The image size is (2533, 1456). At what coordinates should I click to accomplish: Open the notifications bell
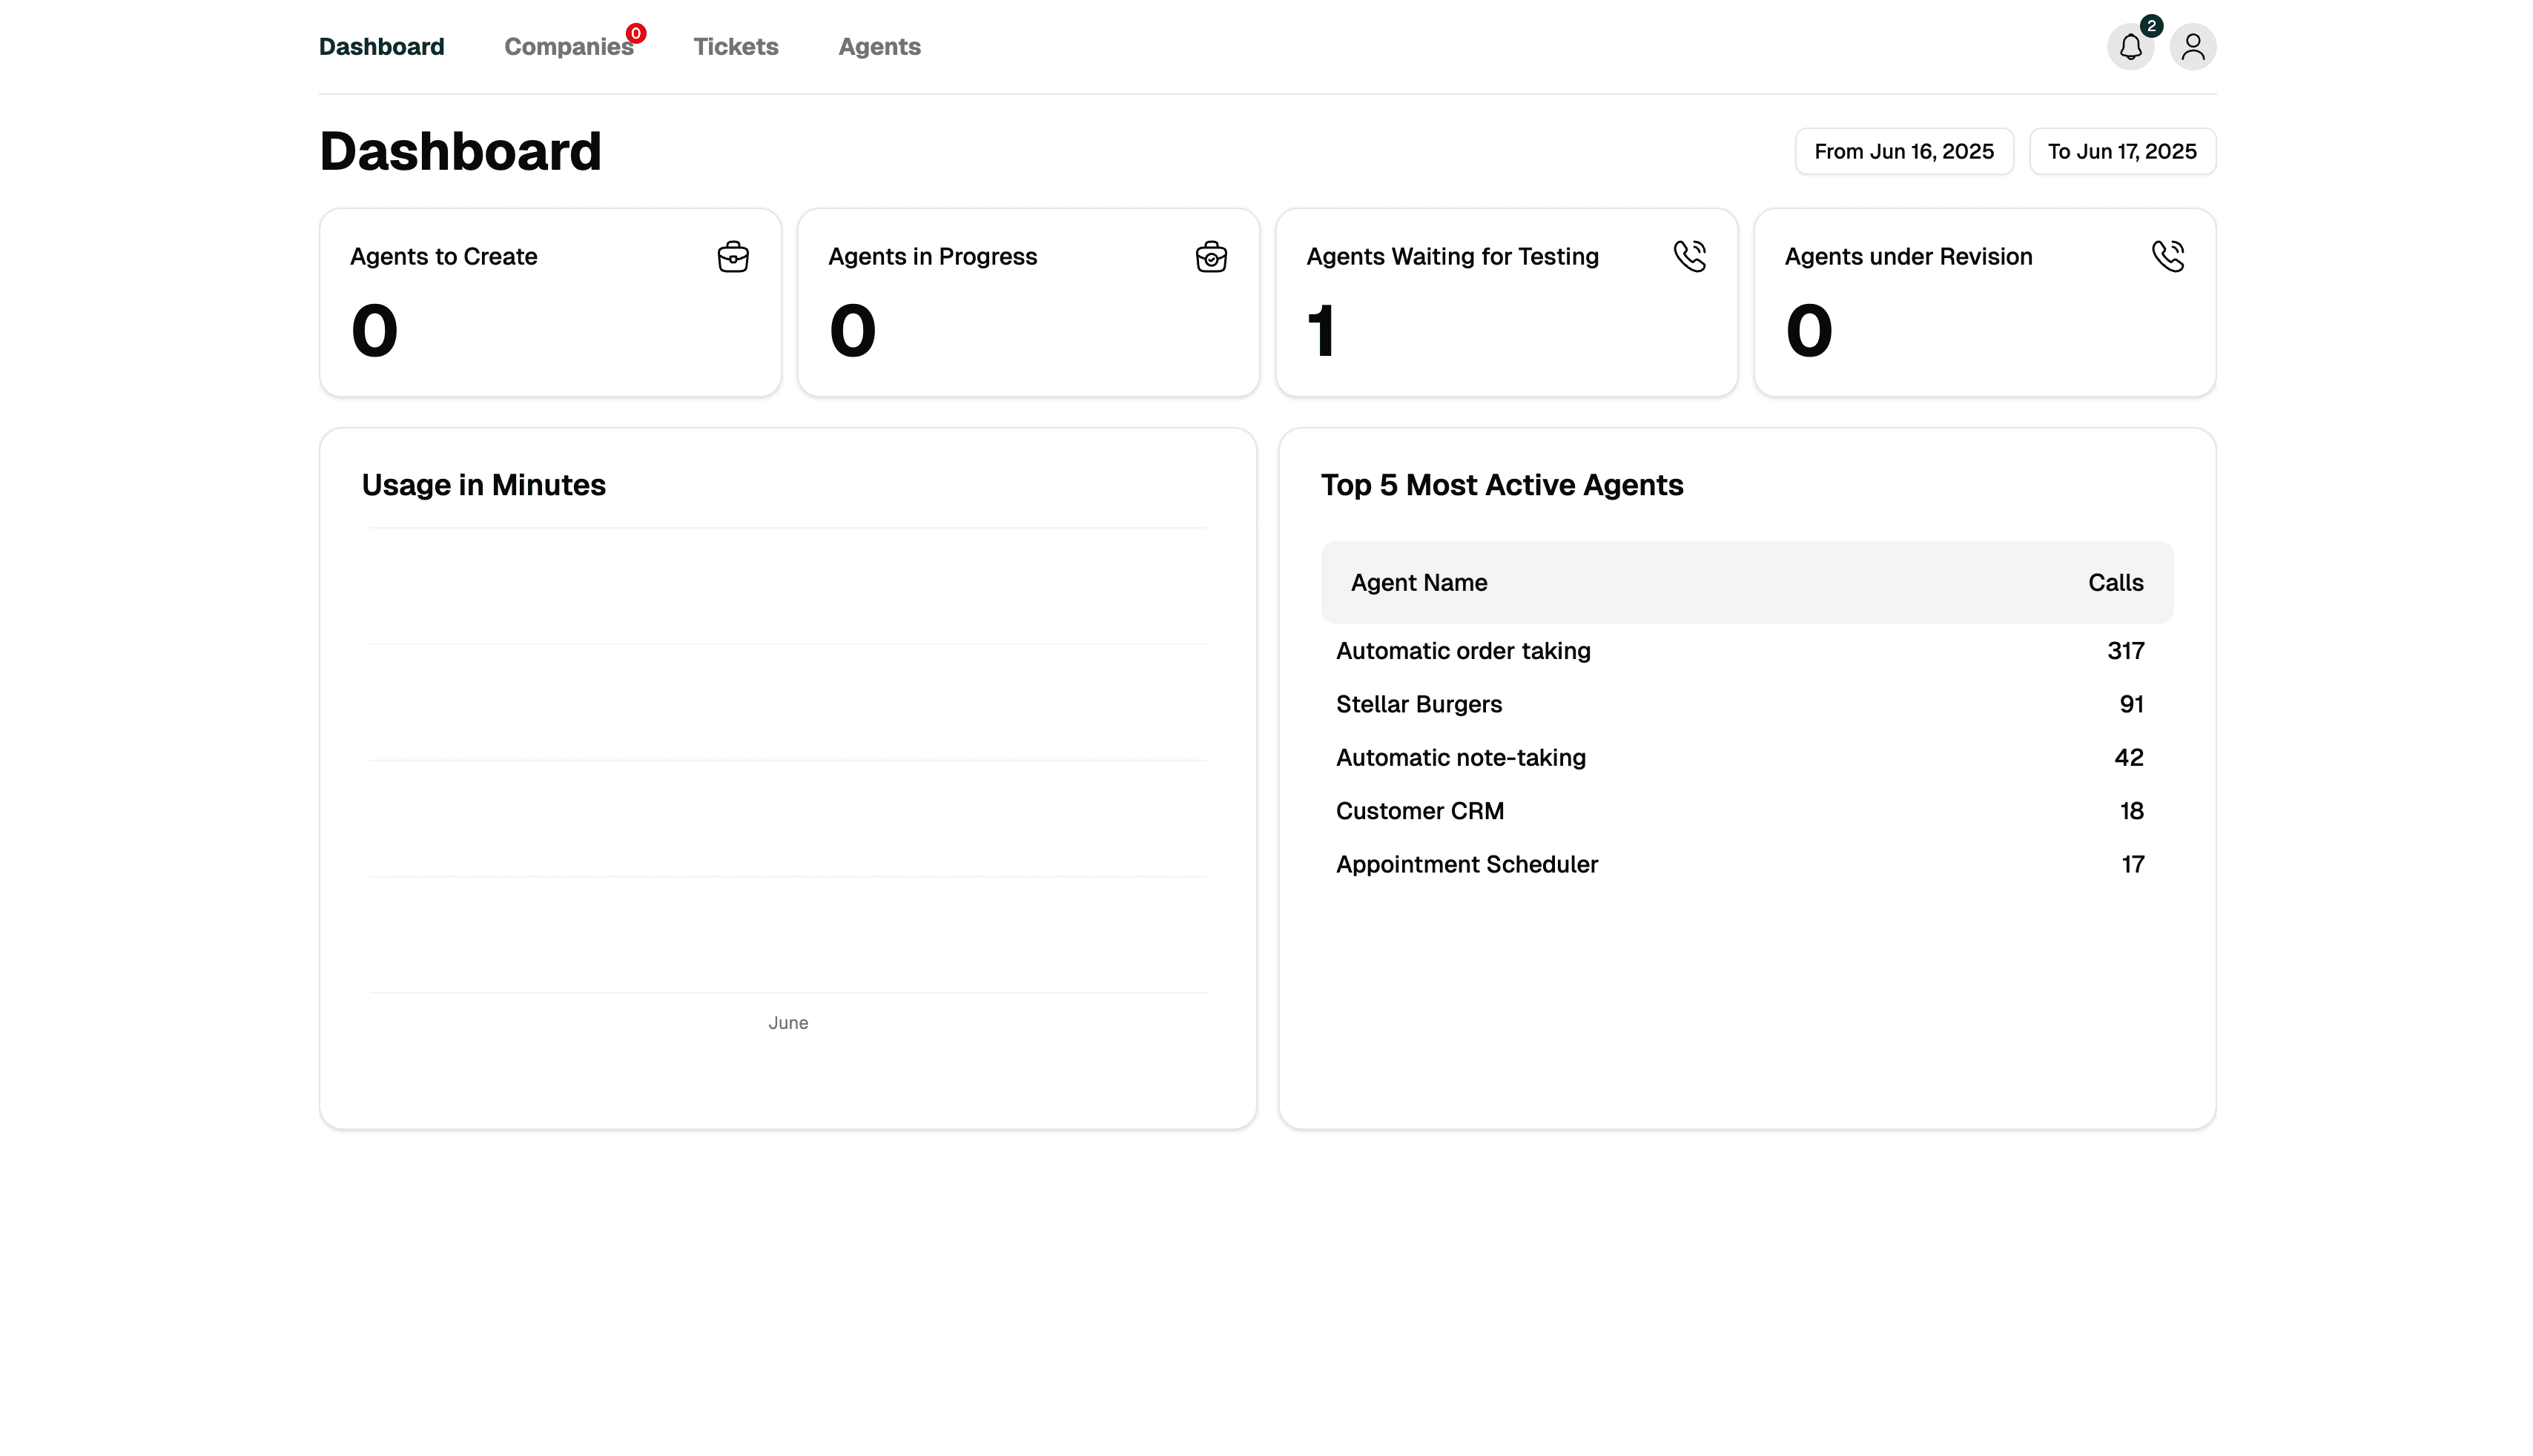pyautogui.click(x=2130, y=46)
